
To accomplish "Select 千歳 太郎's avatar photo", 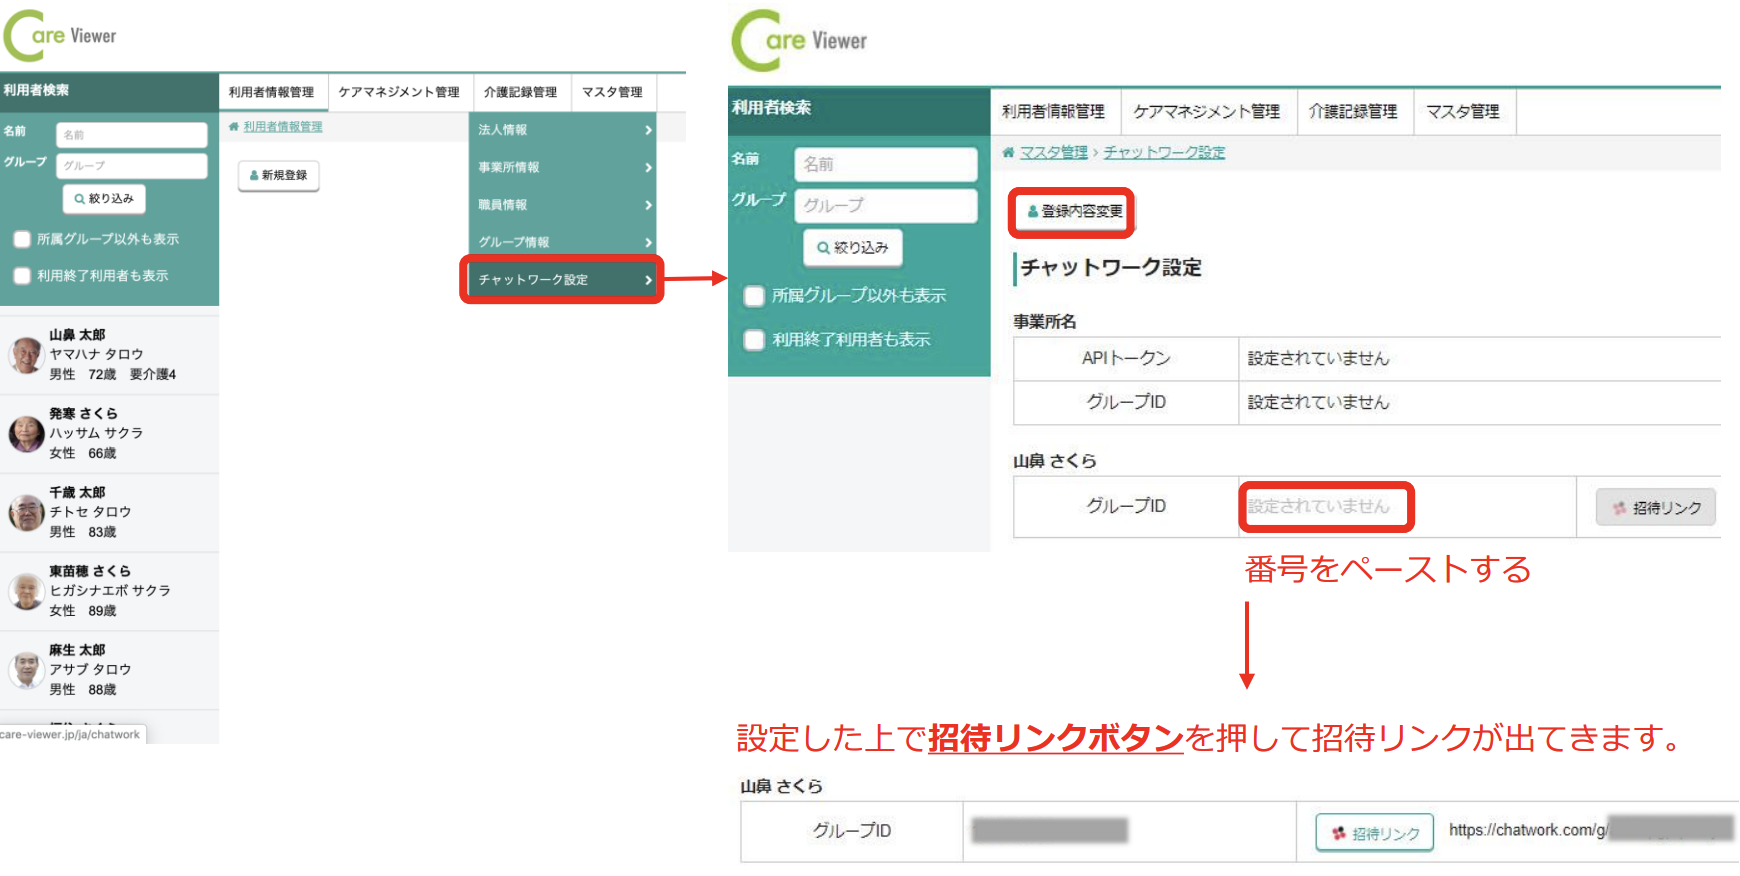I will pyautogui.click(x=26, y=512).
